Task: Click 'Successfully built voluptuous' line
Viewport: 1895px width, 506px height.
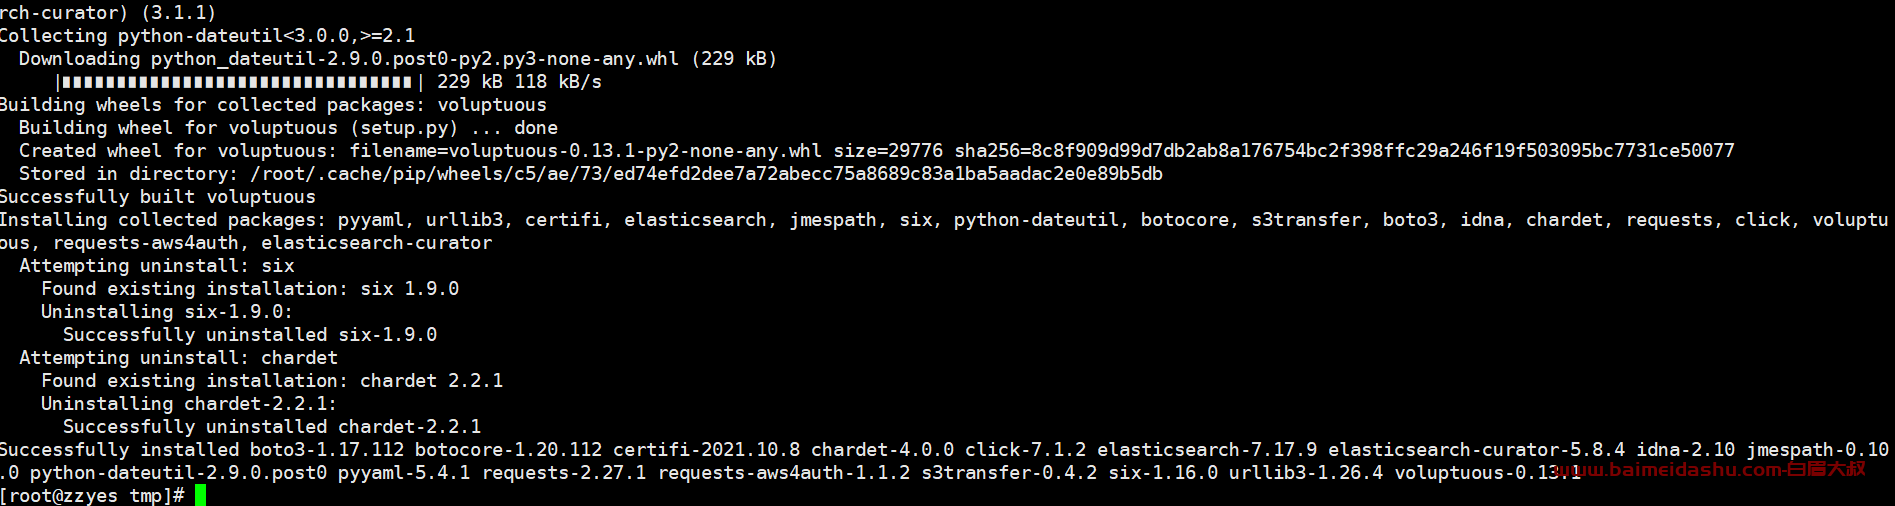Action: tap(158, 197)
